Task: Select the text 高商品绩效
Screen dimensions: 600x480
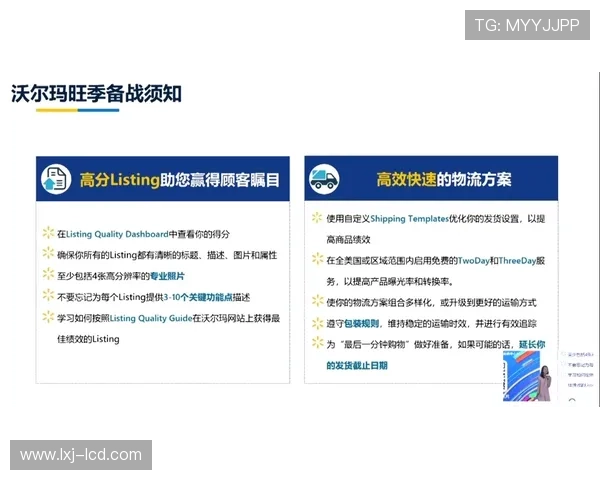Action: (x=348, y=240)
